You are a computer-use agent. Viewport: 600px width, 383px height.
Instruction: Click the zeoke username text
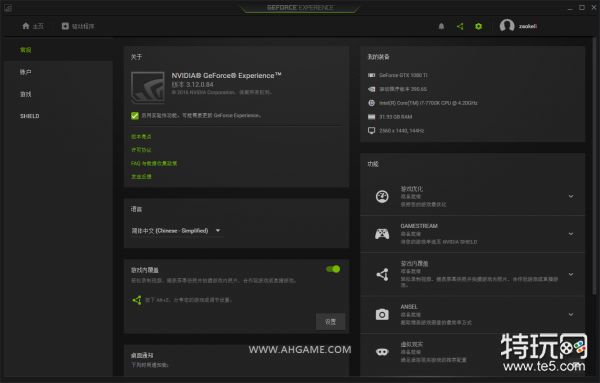tap(528, 26)
